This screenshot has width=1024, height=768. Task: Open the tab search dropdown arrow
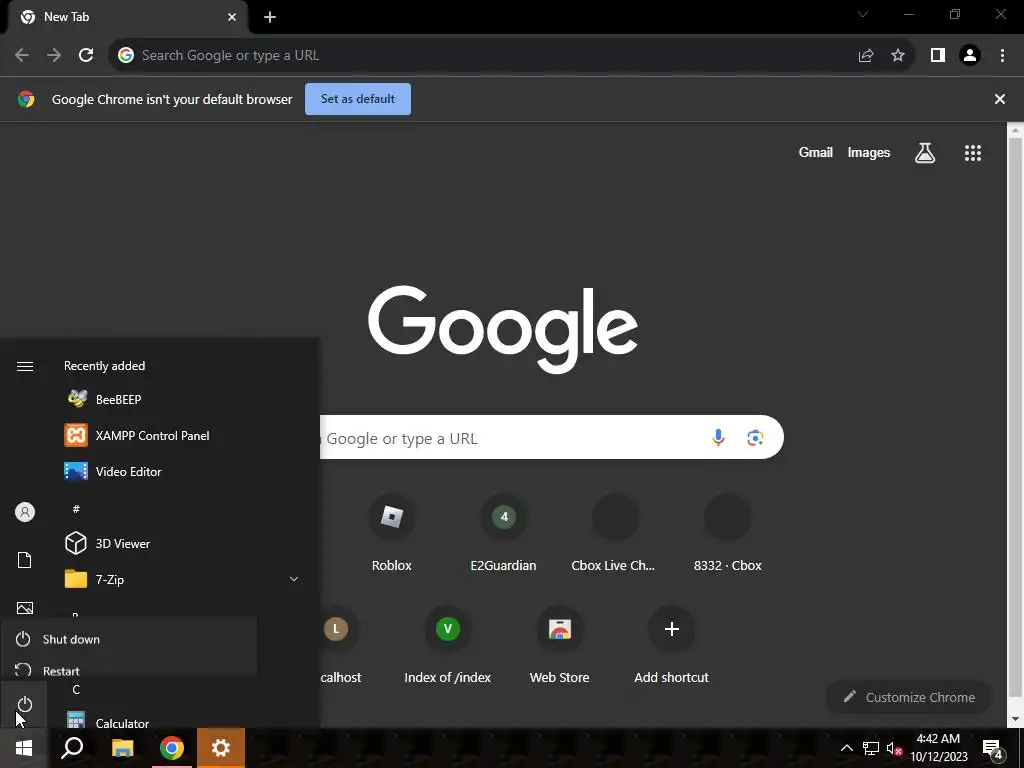tap(863, 14)
